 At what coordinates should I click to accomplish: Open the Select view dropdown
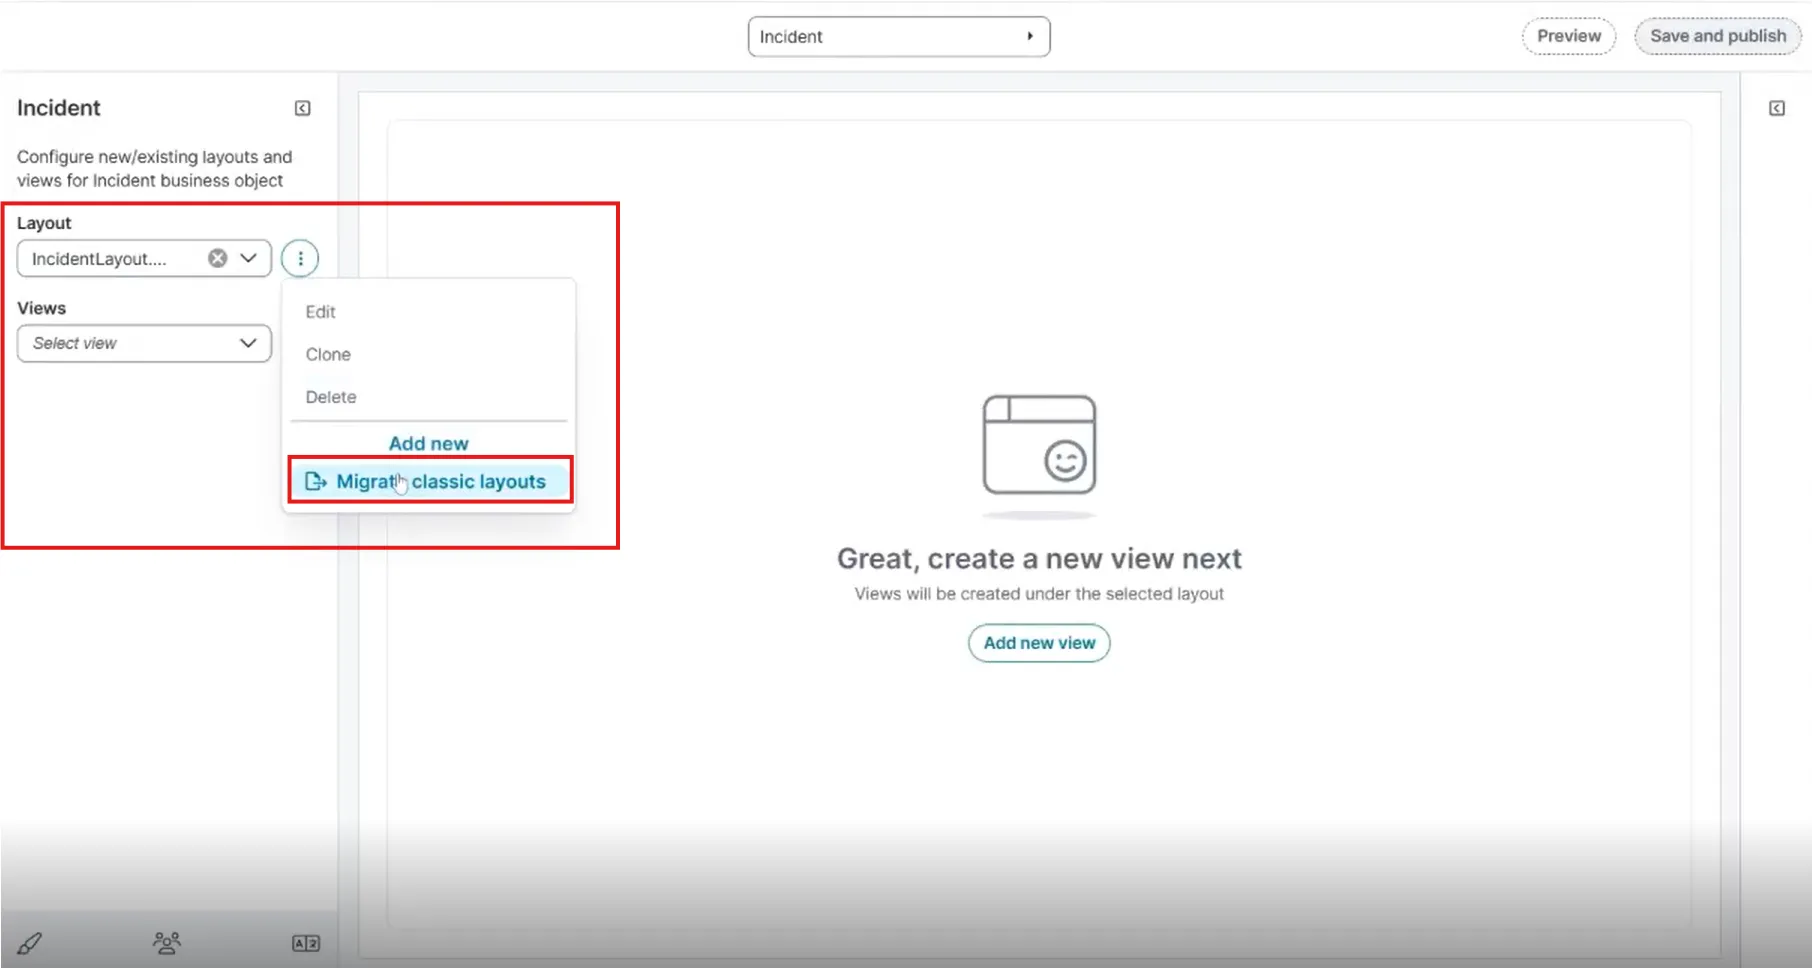pyautogui.click(x=144, y=343)
